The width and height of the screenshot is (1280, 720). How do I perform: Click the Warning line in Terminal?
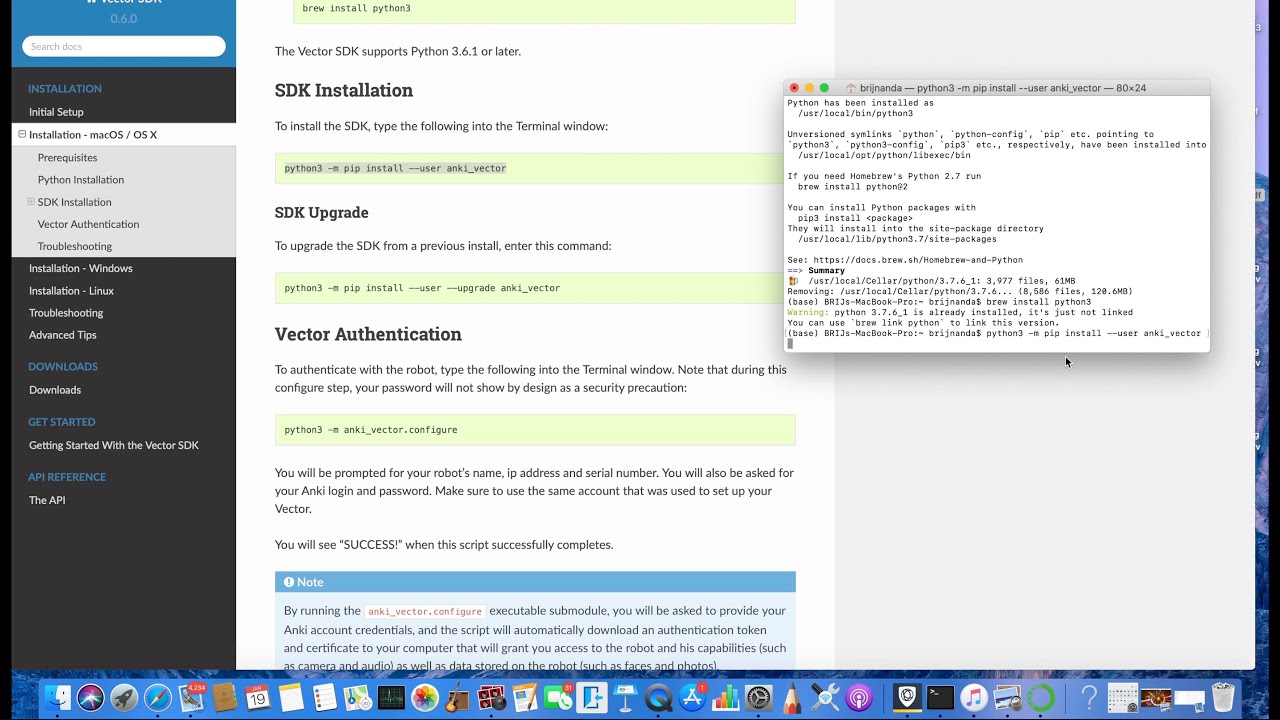point(960,312)
